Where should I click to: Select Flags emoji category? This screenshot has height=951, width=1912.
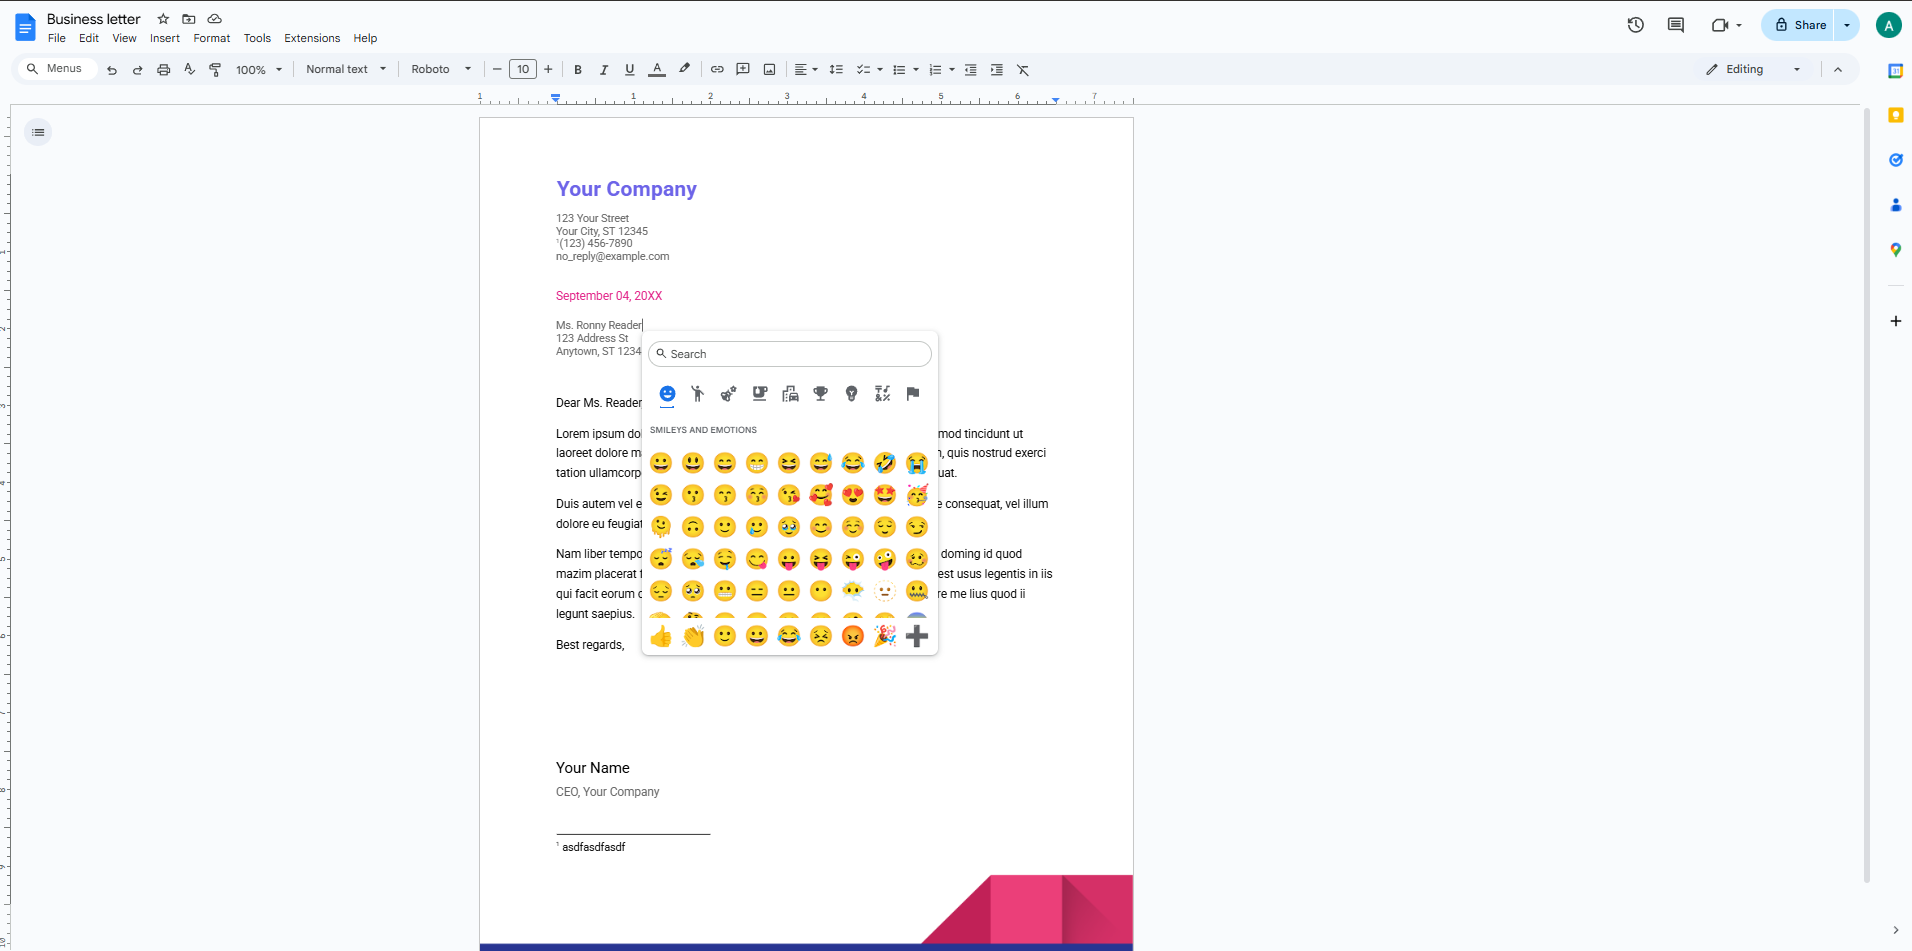[913, 394]
